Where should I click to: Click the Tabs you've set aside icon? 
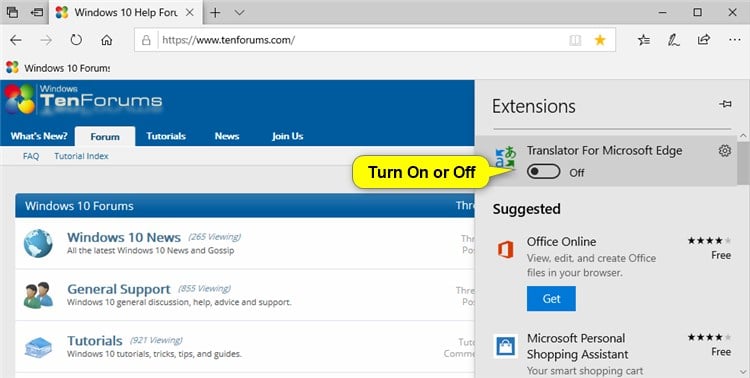[x=12, y=12]
